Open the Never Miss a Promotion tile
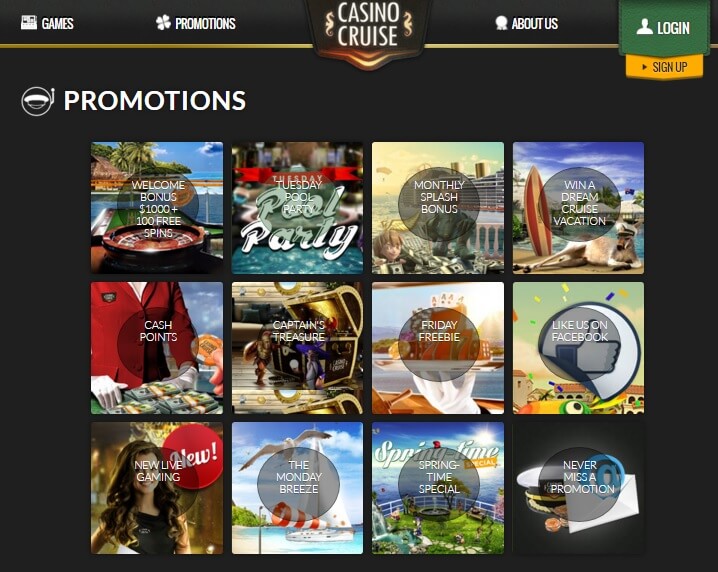Screen dimensions: 718x572 578,488
